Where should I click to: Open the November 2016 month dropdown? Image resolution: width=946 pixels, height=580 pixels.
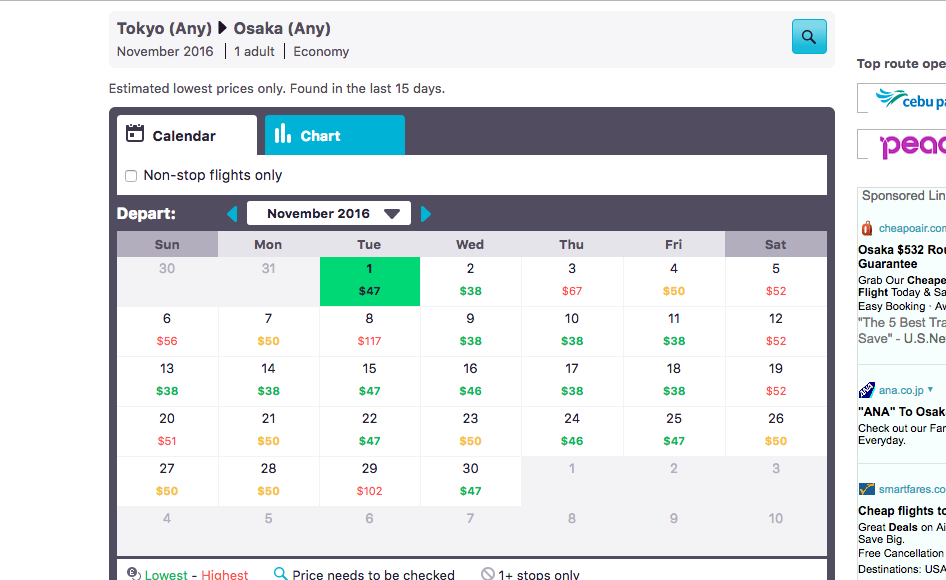tap(329, 214)
